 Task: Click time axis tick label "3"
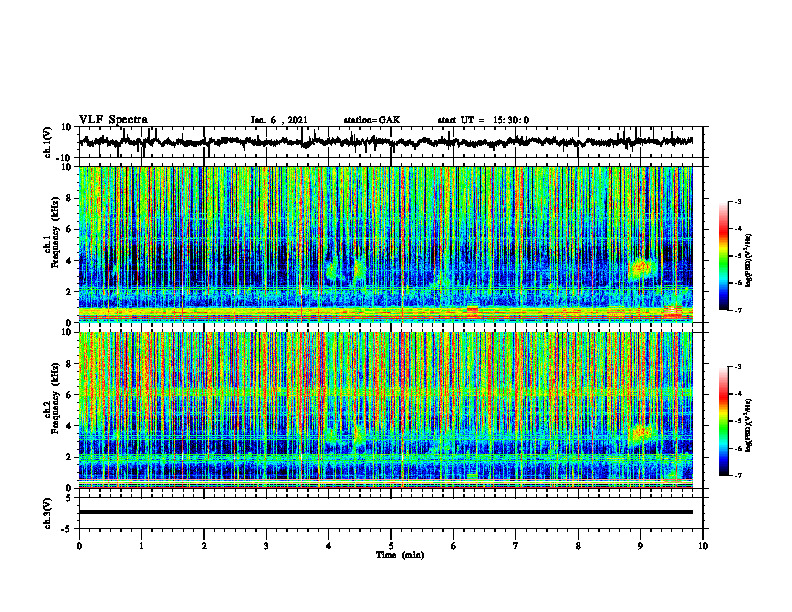click(266, 546)
